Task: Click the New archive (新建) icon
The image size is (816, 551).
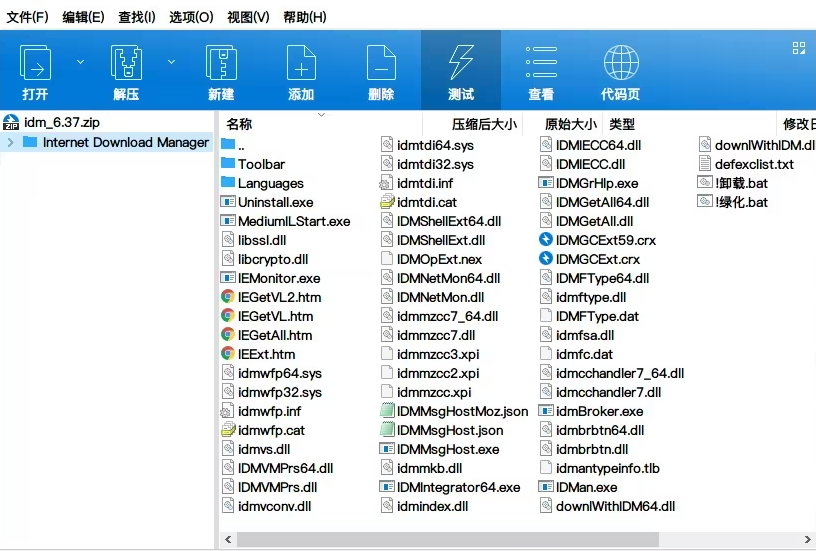Action: click(221, 62)
